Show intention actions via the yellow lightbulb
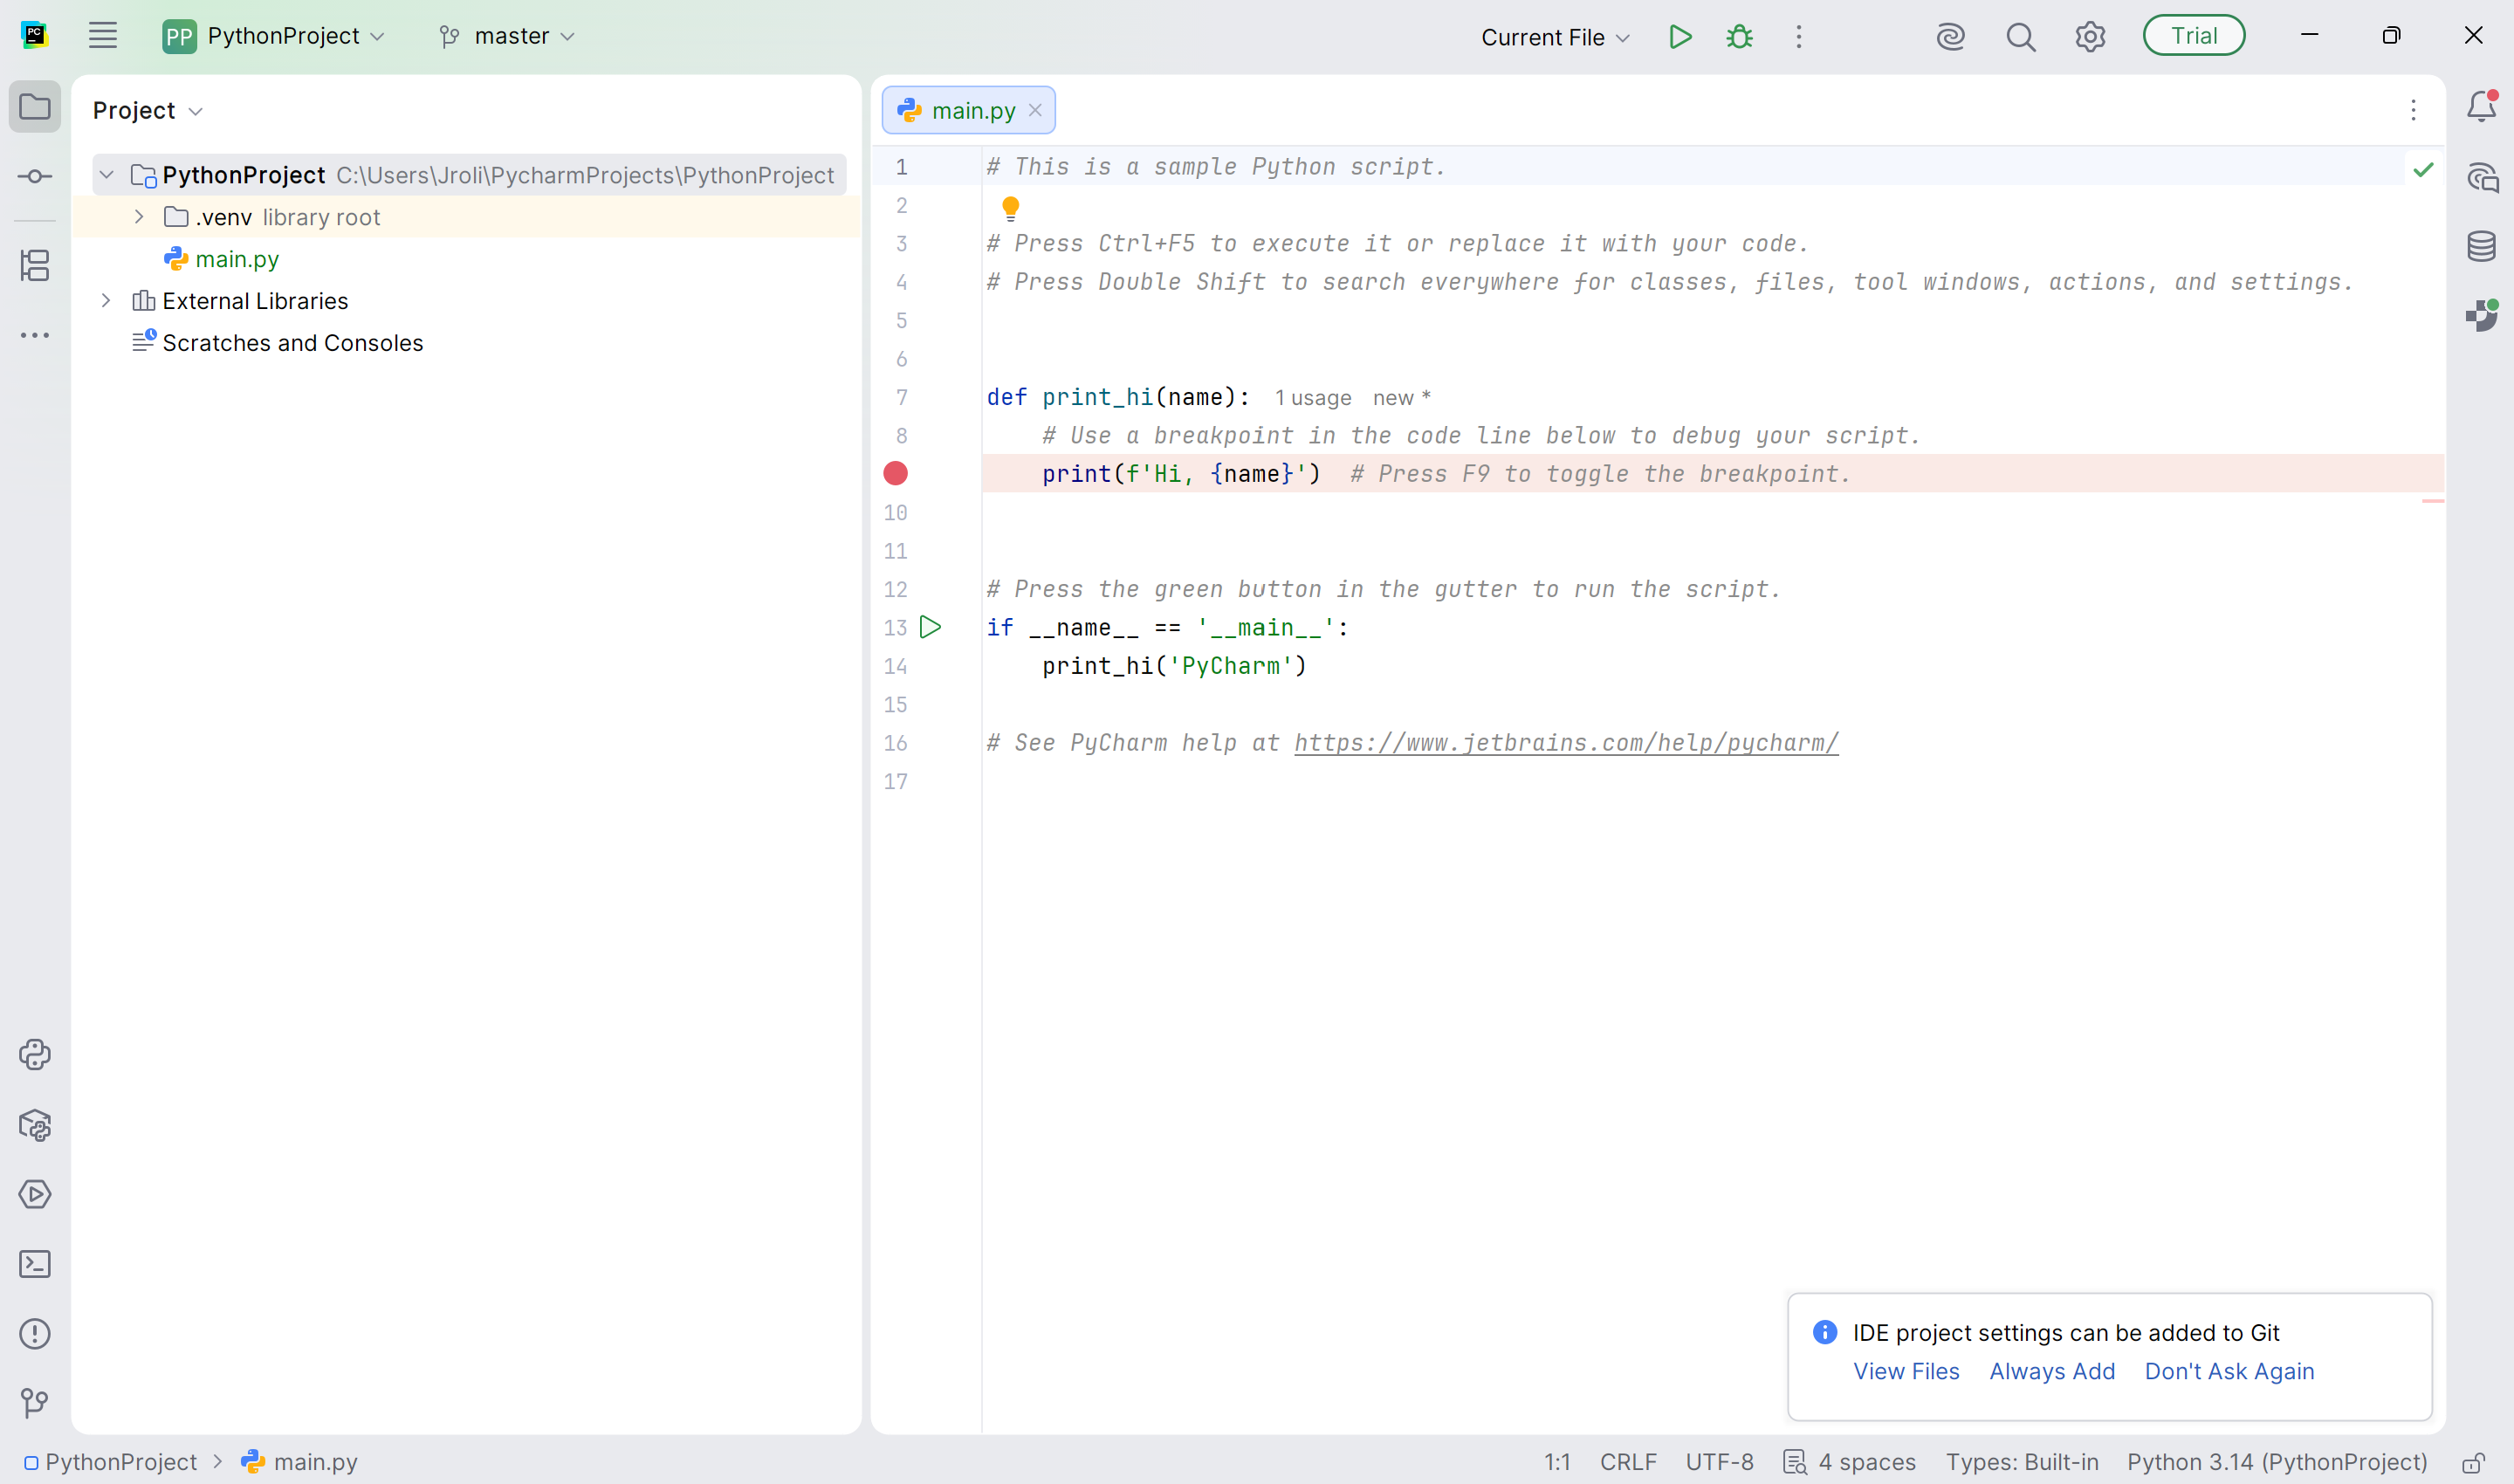The height and width of the screenshot is (1484, 2514). click(1010, 208)
